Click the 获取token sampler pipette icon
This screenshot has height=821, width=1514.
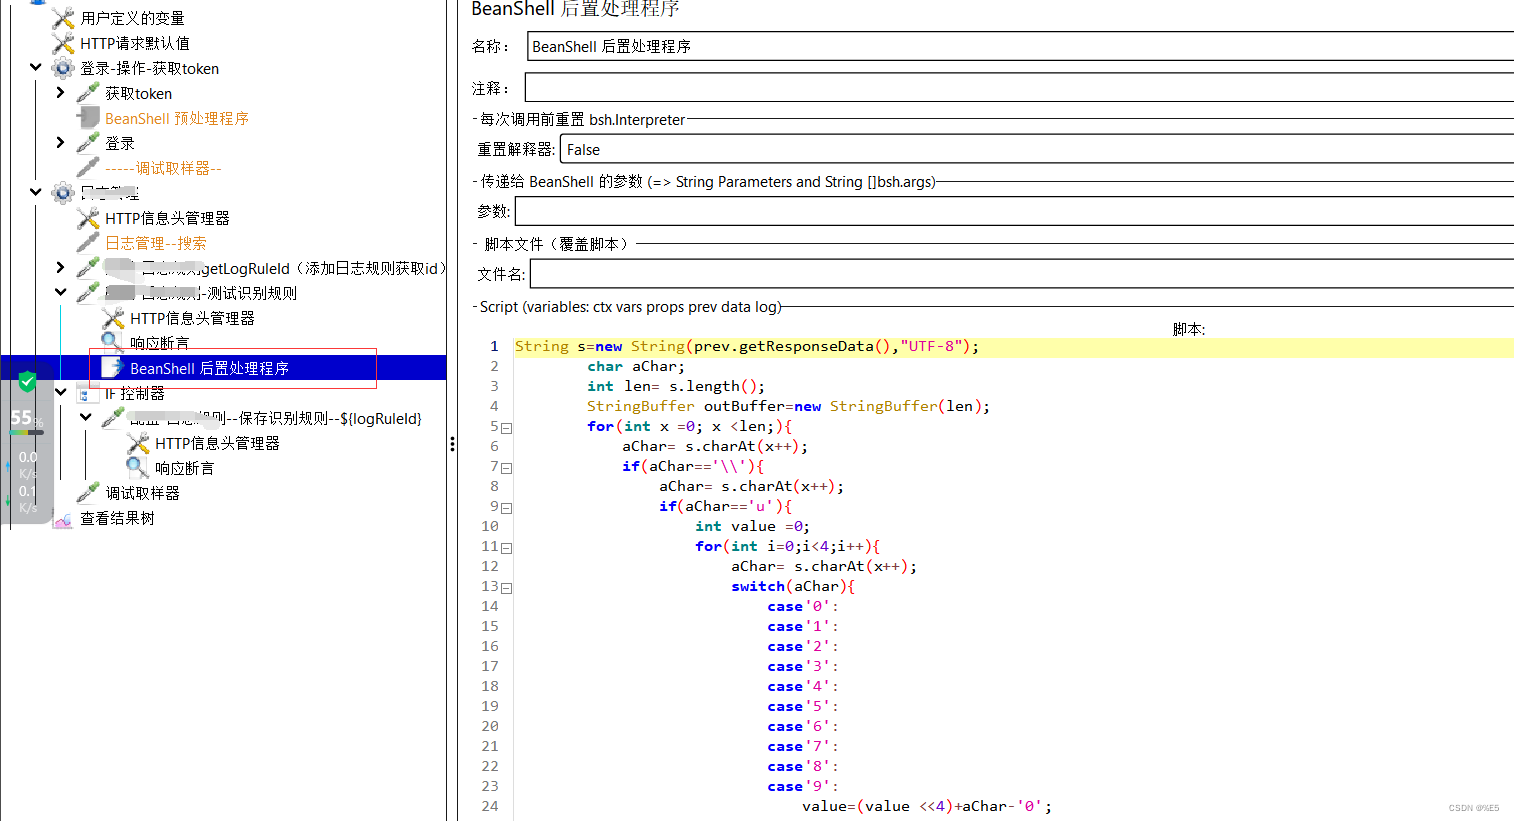[88, 93]
